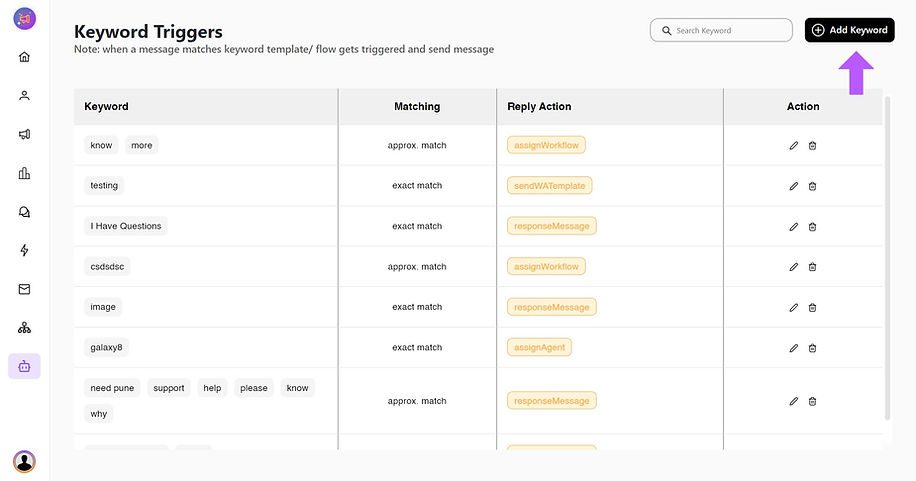Open the flow hierarchy icon in sidebar
The height and width of the screenshot is (481, 916).
pyautogui.click(x=24, y=327)
